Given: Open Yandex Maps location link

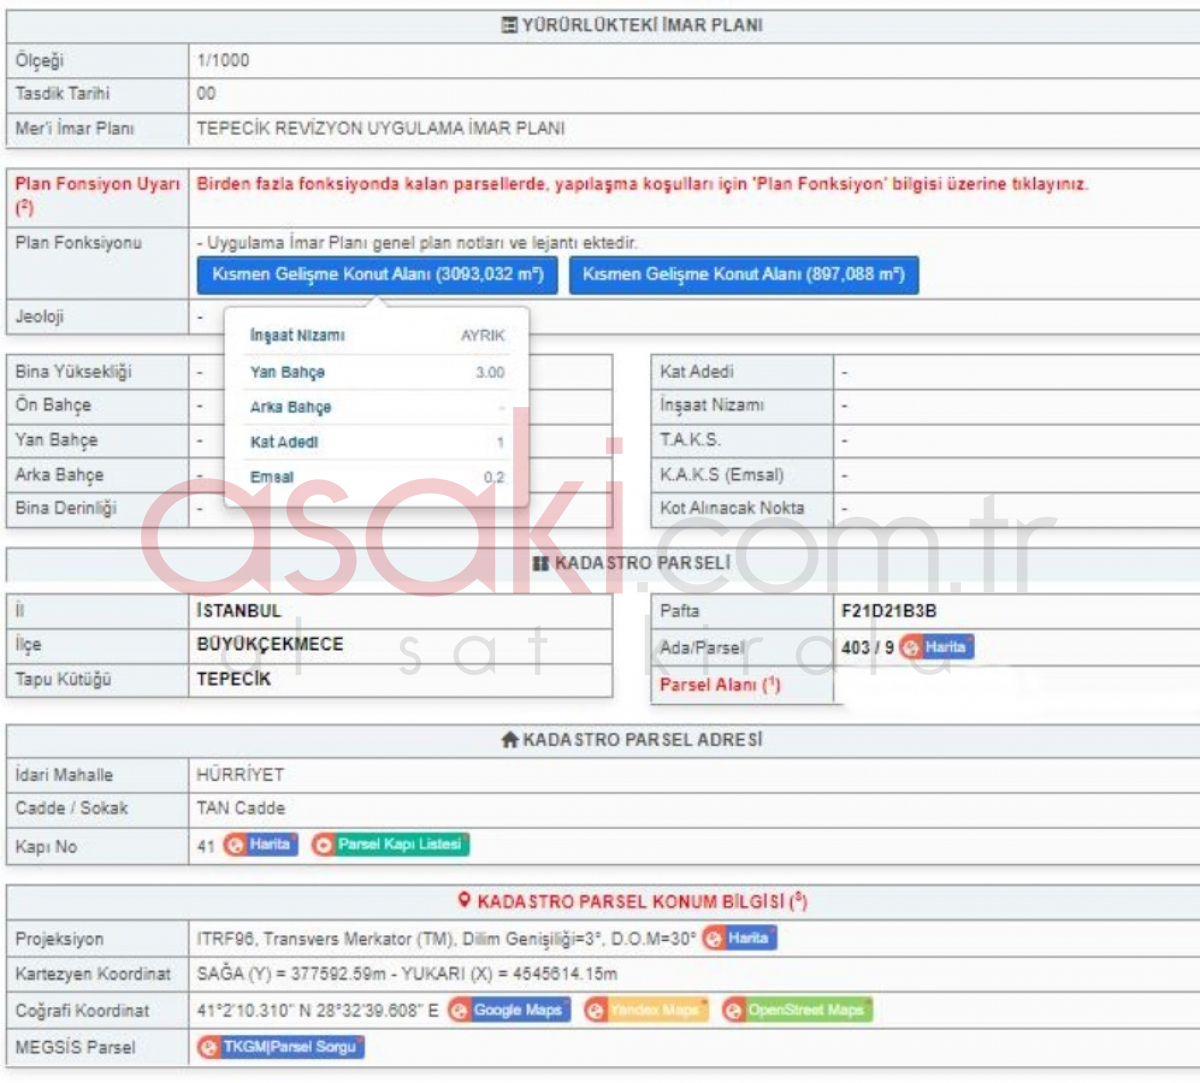Looking at the screenshot, I should click(x=645, y=1010).
